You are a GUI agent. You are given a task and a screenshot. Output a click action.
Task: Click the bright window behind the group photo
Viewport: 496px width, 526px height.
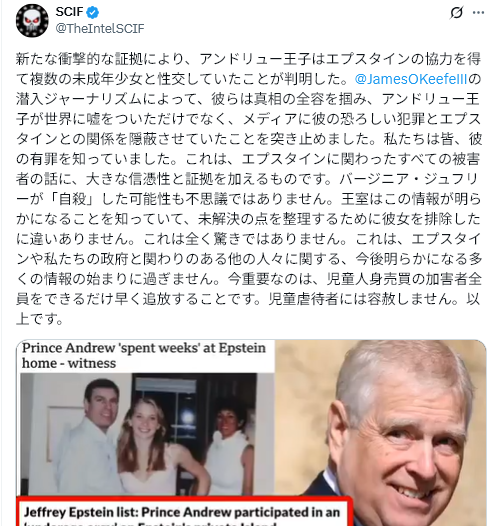point(185,418)
